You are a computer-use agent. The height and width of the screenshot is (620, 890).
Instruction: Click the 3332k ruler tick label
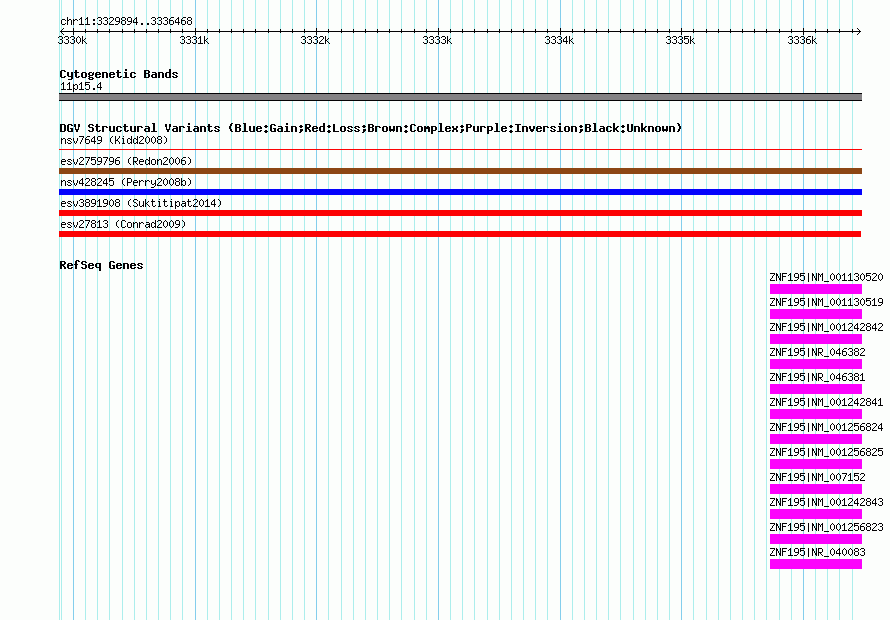pyautogui.click(x=315, y=40)
